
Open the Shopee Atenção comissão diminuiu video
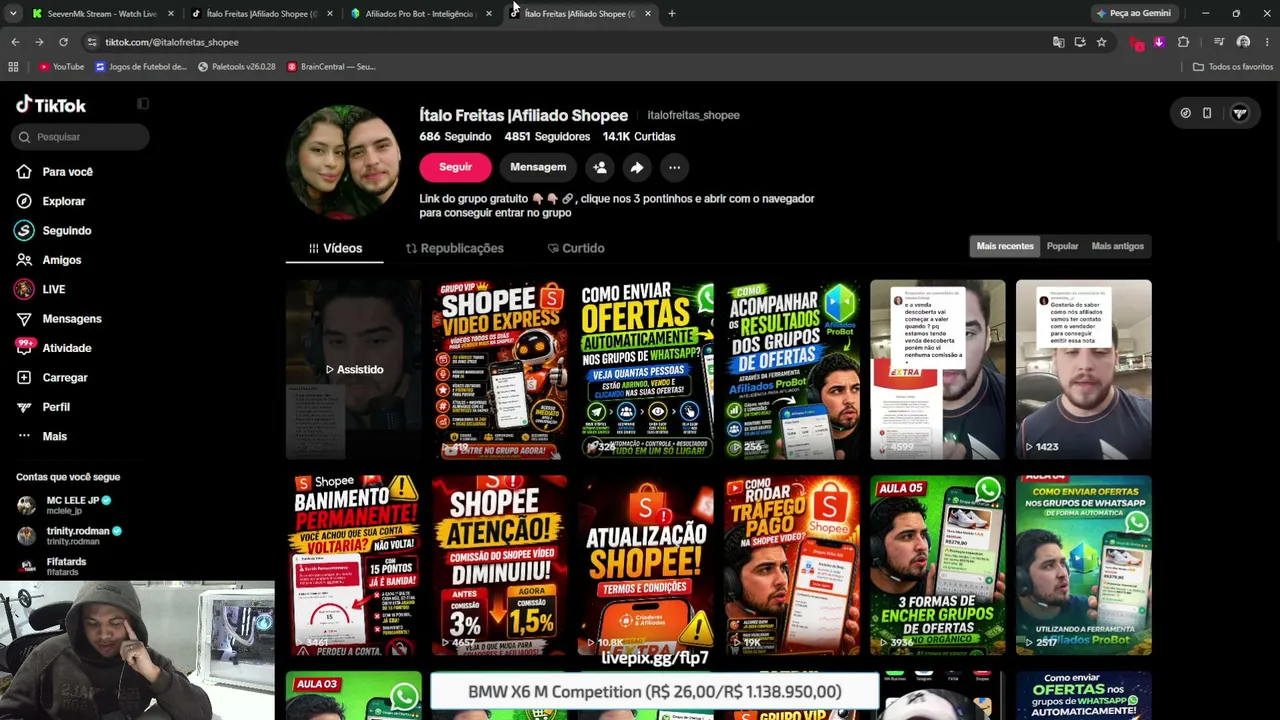tap(499, 565)
